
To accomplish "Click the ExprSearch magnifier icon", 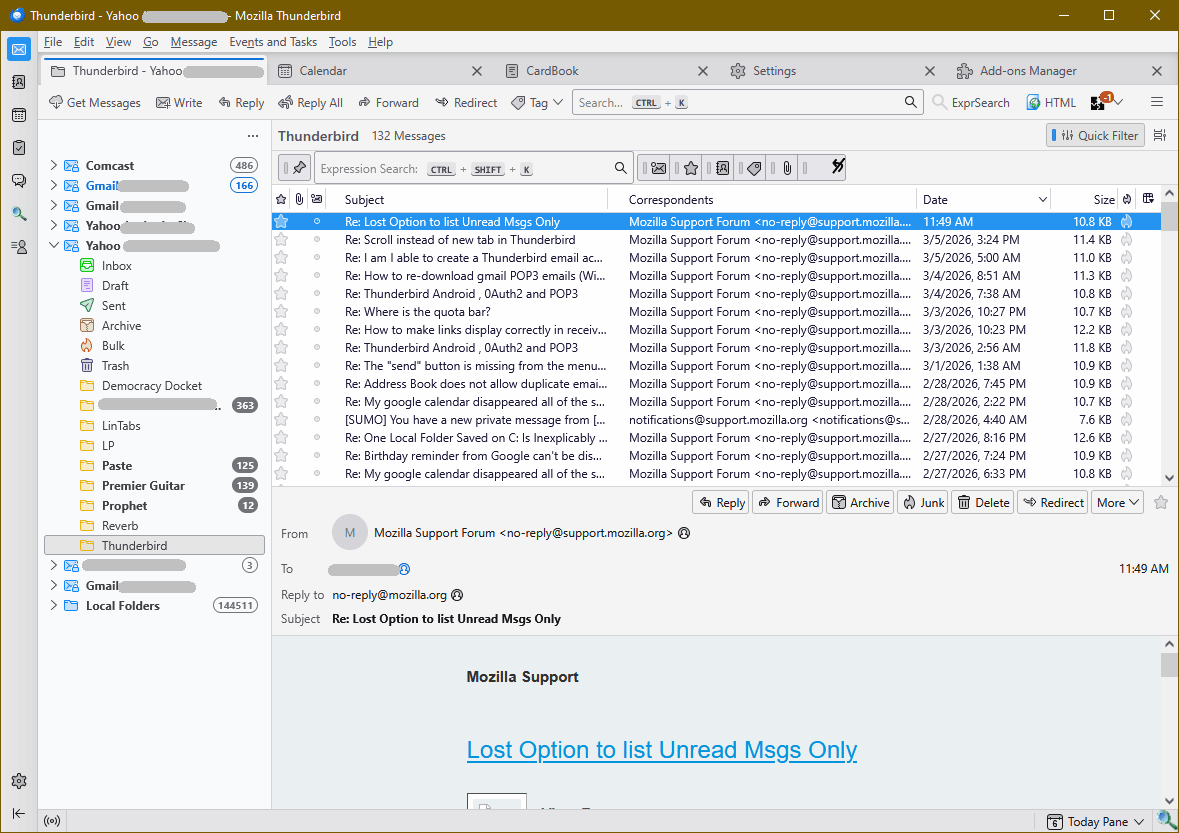I will pyautogui.click(x=940, y=103).
